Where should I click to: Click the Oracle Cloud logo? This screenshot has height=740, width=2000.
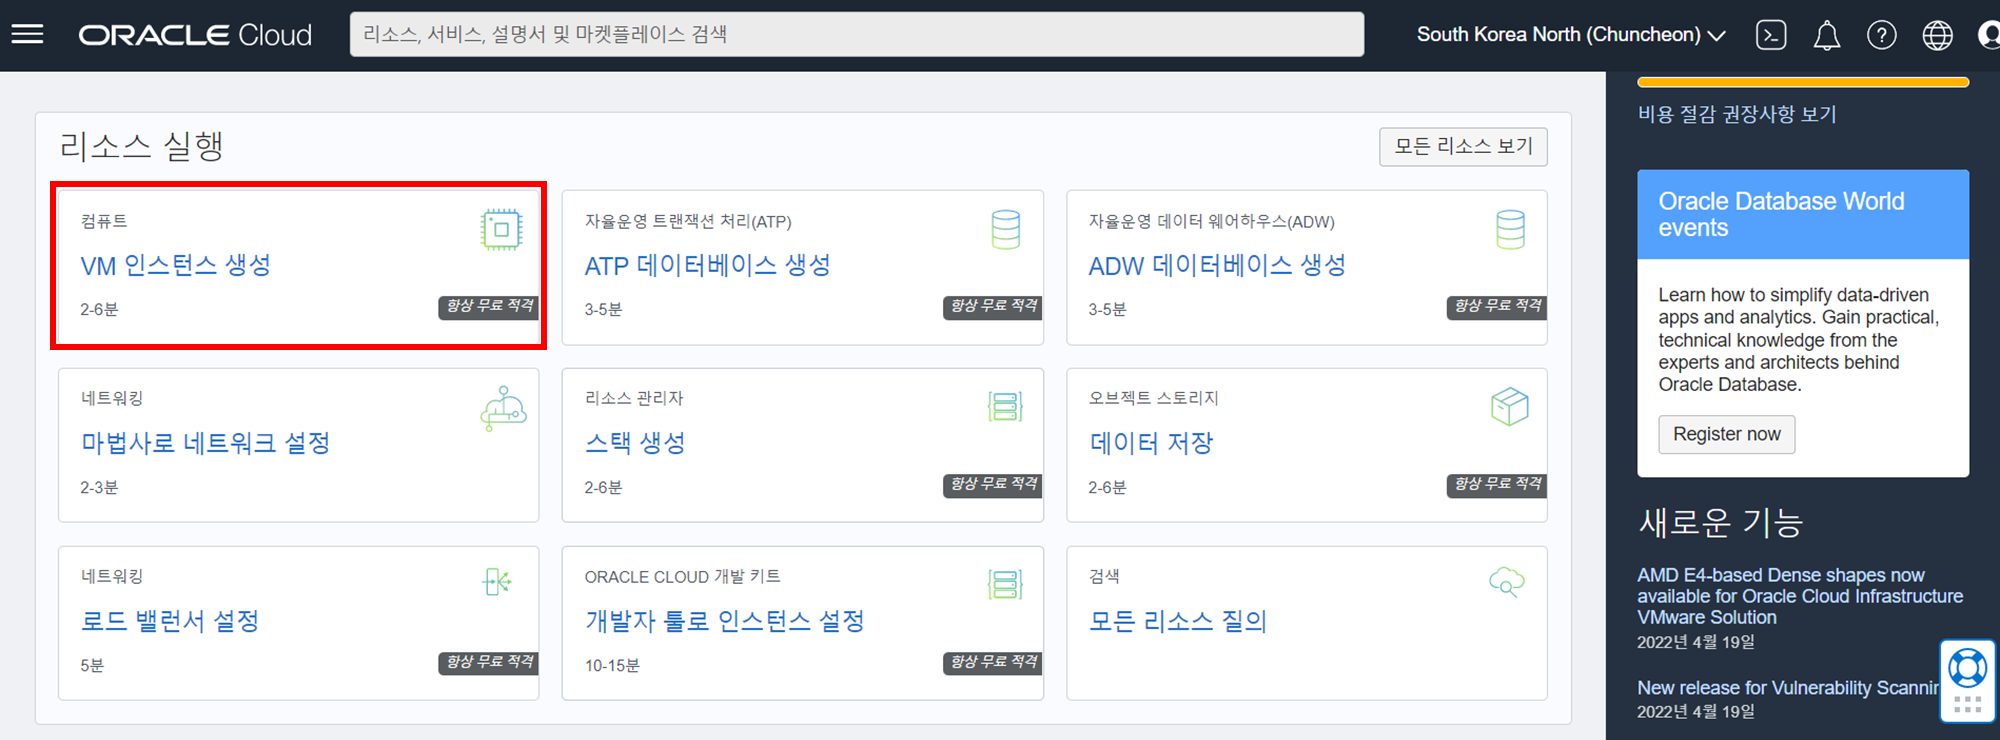[x=195, y=35]
